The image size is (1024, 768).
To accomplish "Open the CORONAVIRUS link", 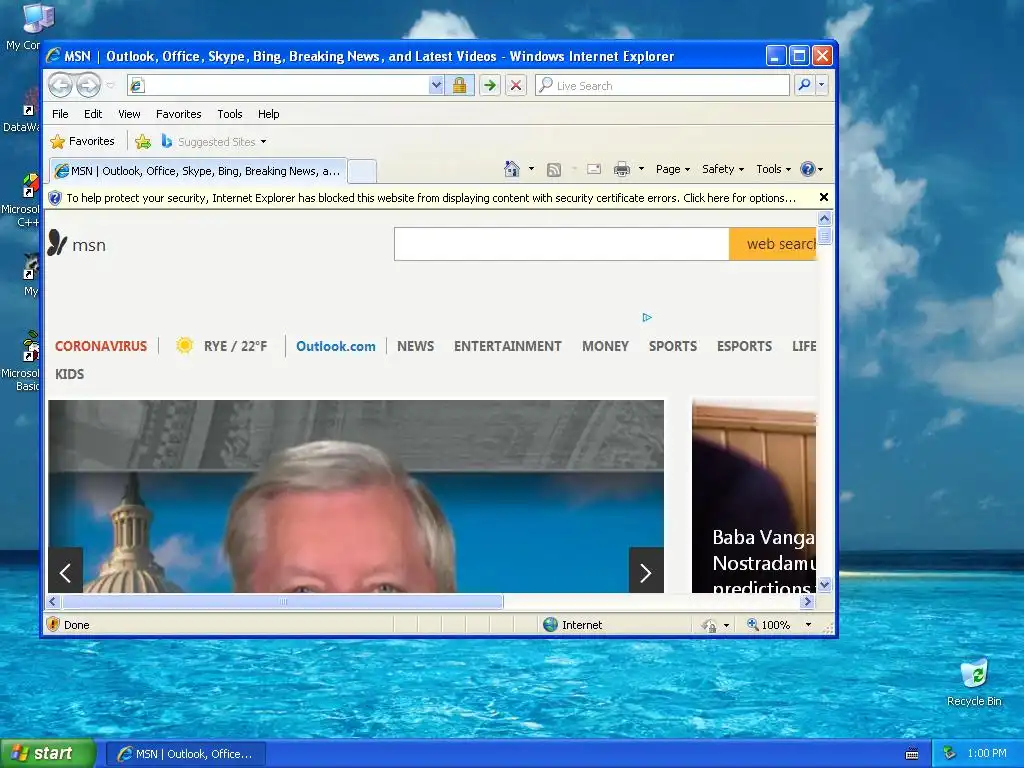I will [x=101, y=346].
